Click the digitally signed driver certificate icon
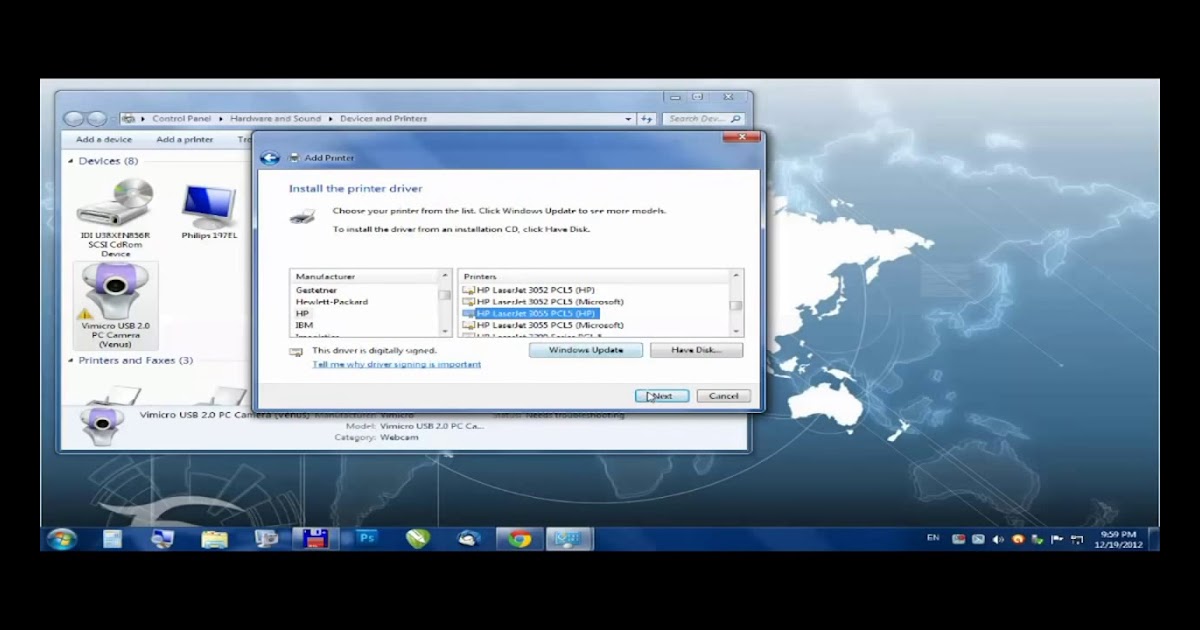The width and height of the screenshot is (1200, 630). pos(296,352)
